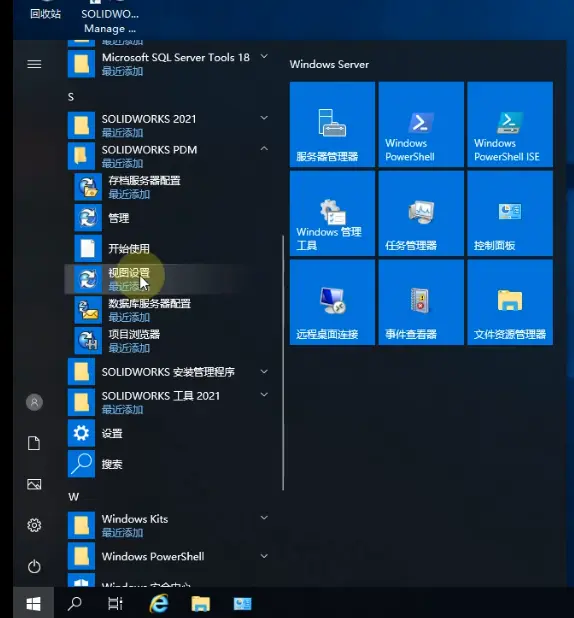Open 控制面板 tile

click(x=510, y=213)
